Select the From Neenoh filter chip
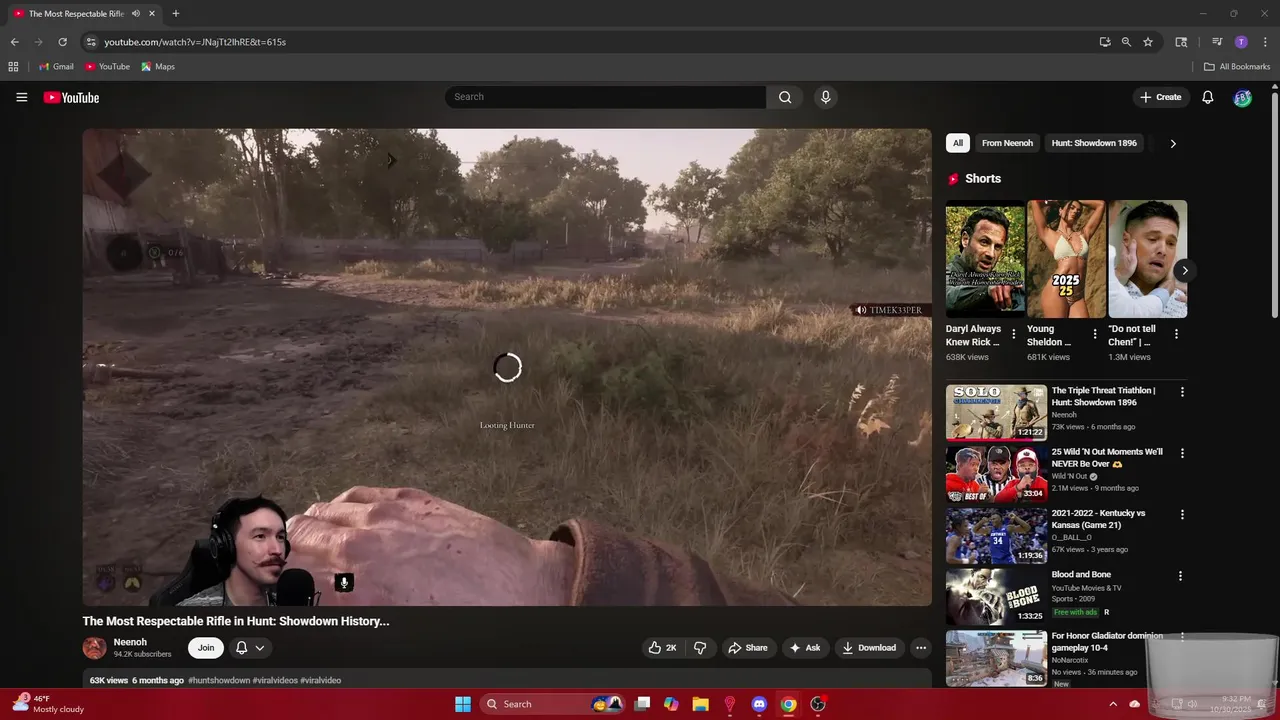Screen dimensions: 1280x720 pyautogui.click(x=1007, y=143)
